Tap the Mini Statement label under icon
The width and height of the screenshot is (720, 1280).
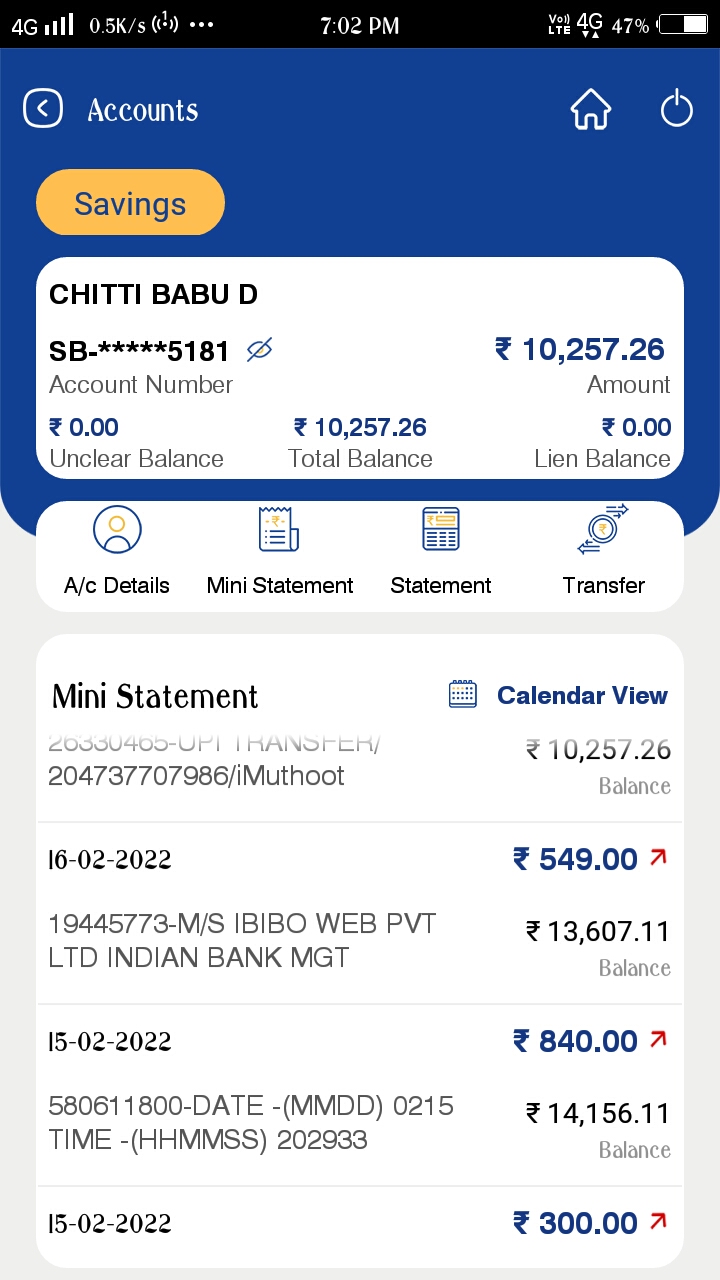tap(280, 586)
